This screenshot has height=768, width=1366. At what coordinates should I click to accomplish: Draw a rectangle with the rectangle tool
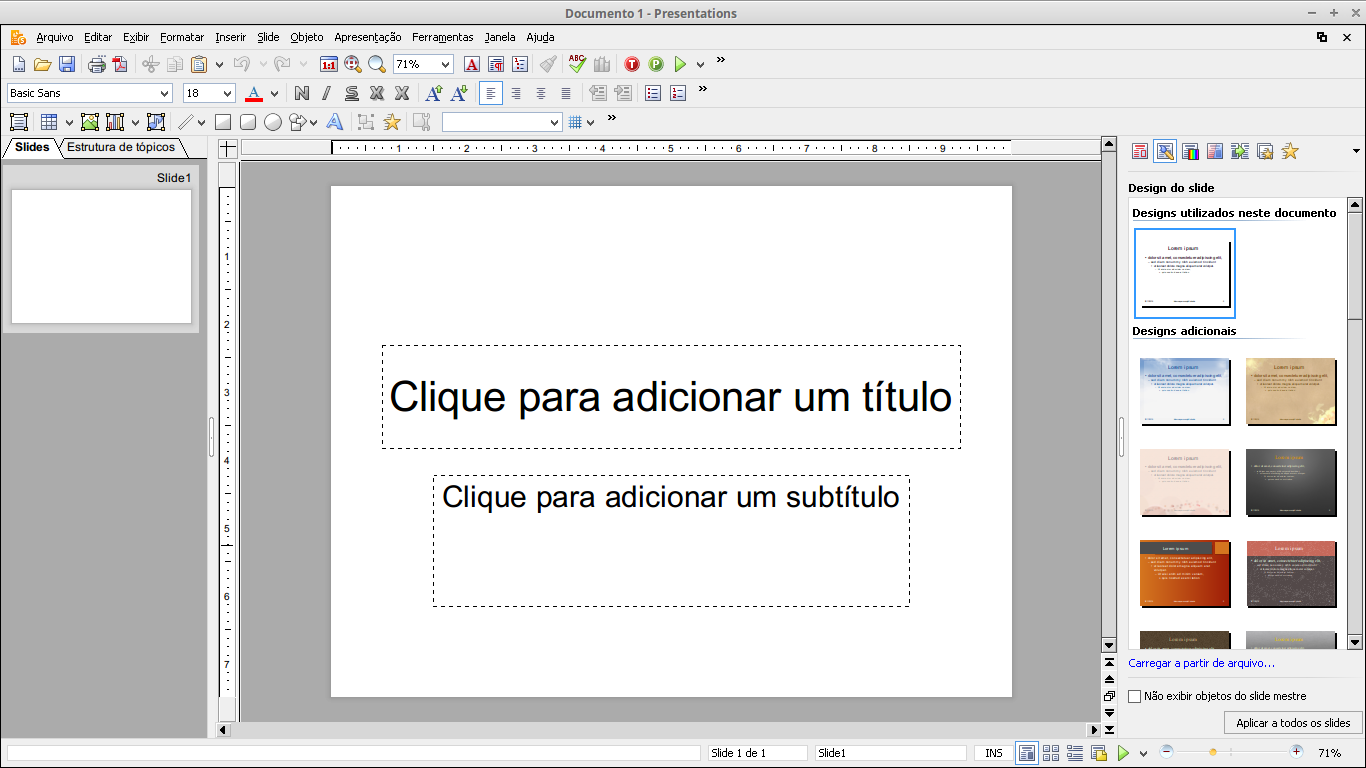point(223,122)
